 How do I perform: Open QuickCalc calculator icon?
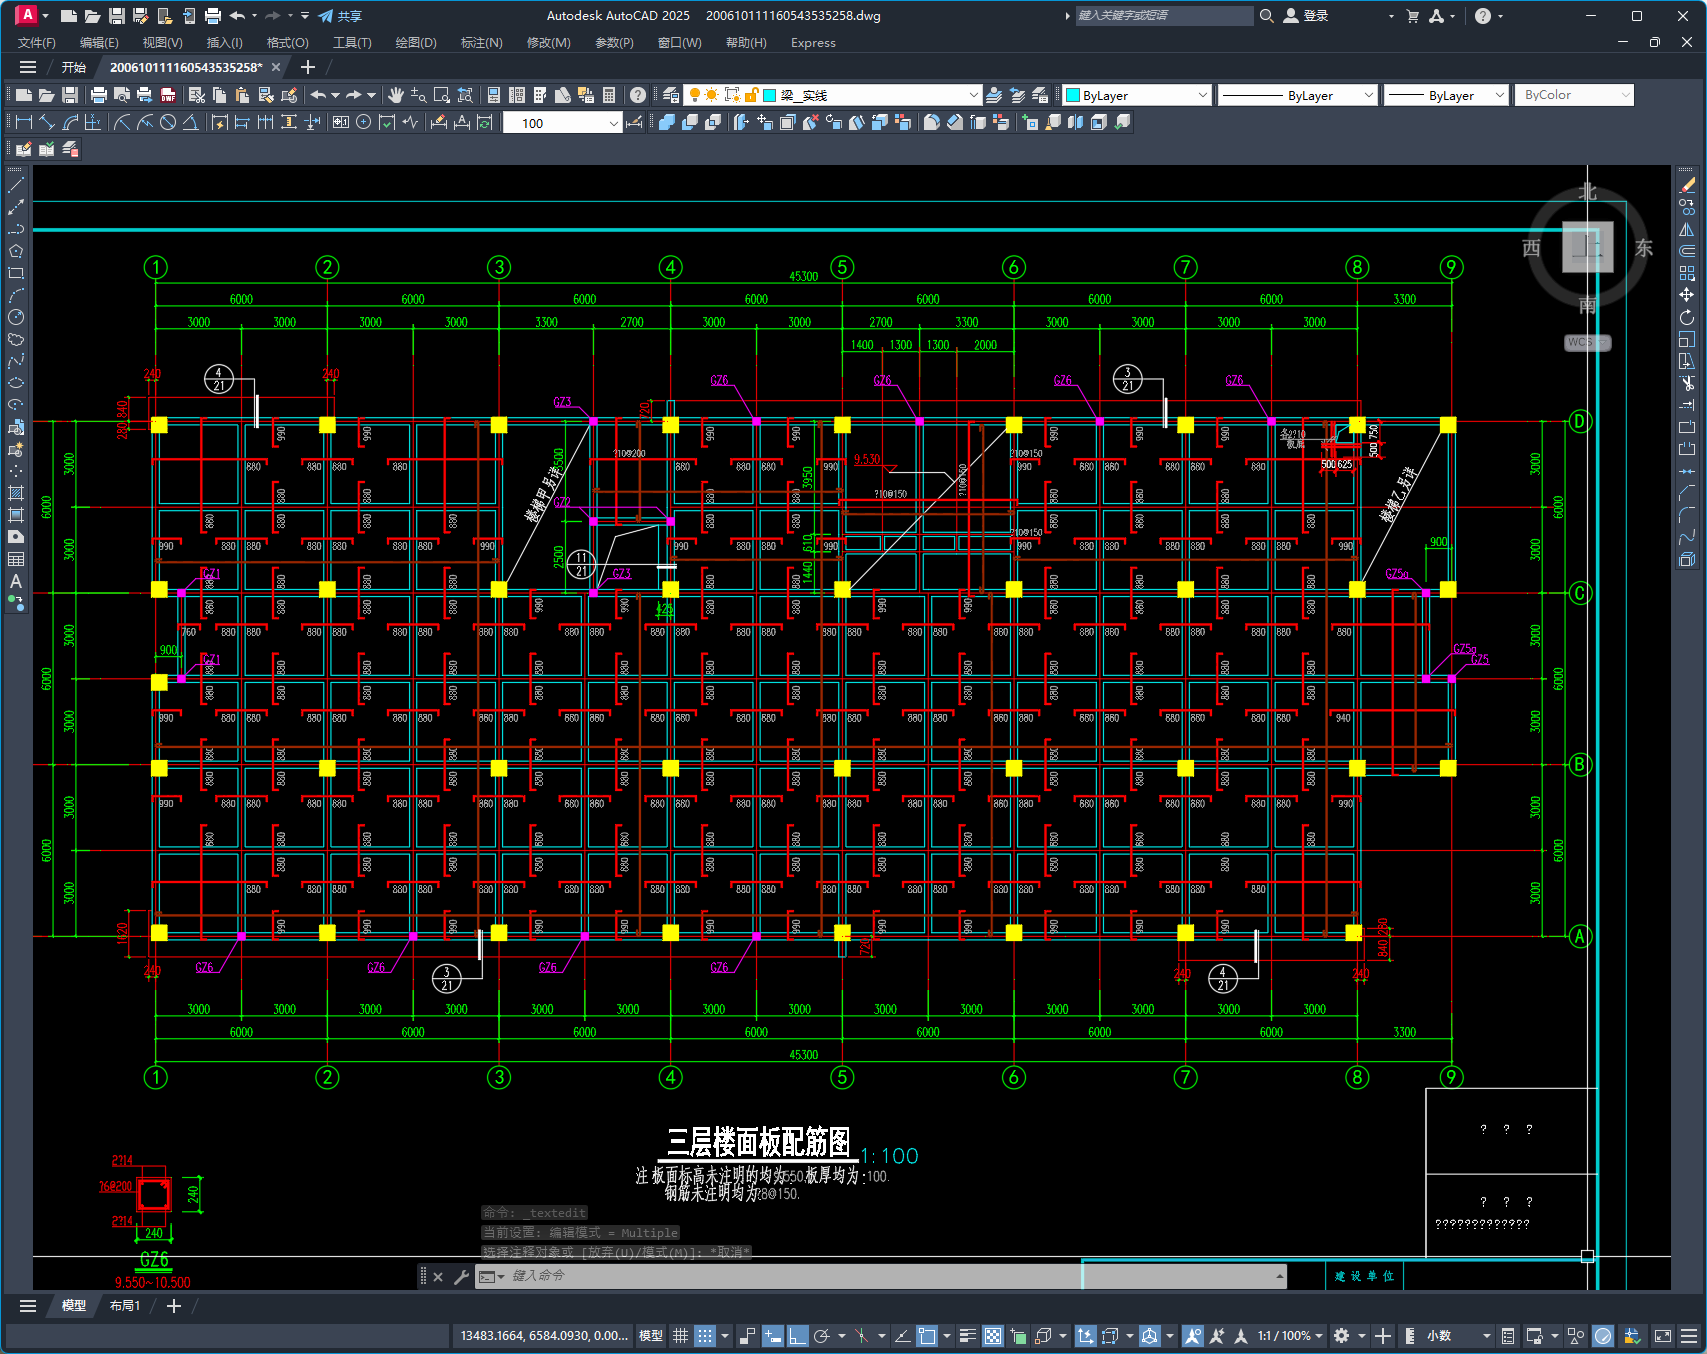(x=609, y=95)
